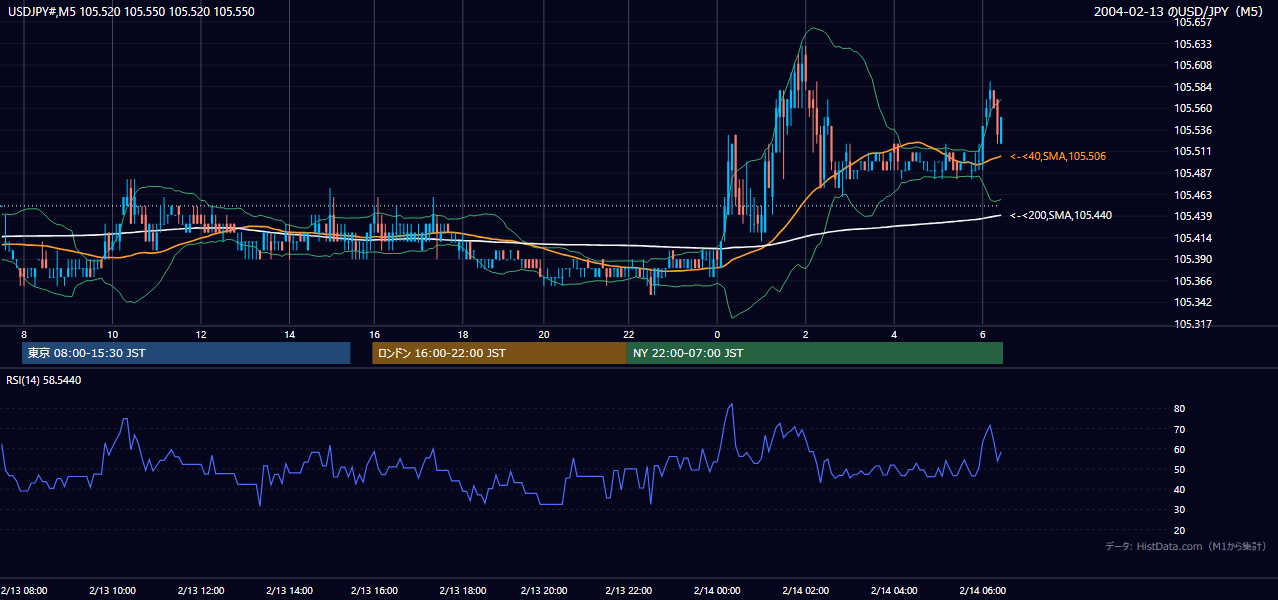Click the HistData.com data credit text
Screen dimensions: 1278x600
pos(1186,546)
